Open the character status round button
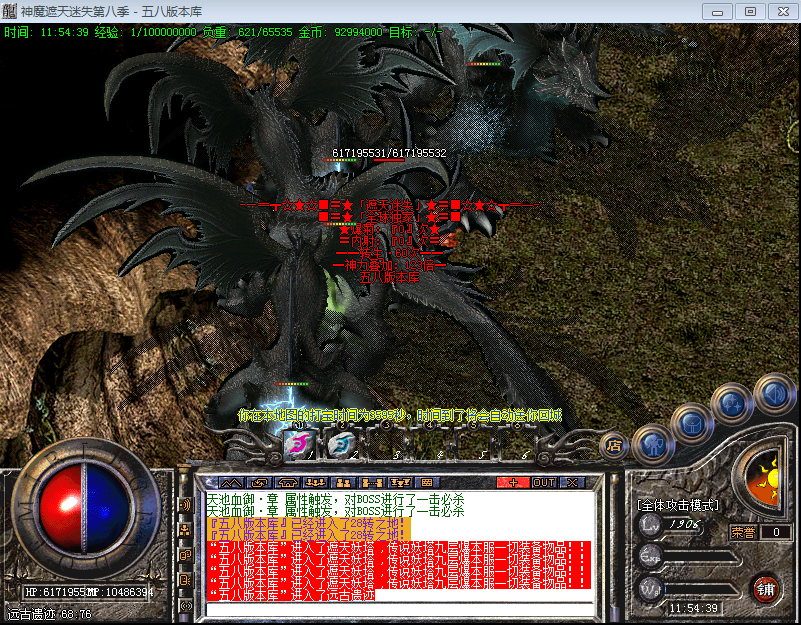 (653, 444)
